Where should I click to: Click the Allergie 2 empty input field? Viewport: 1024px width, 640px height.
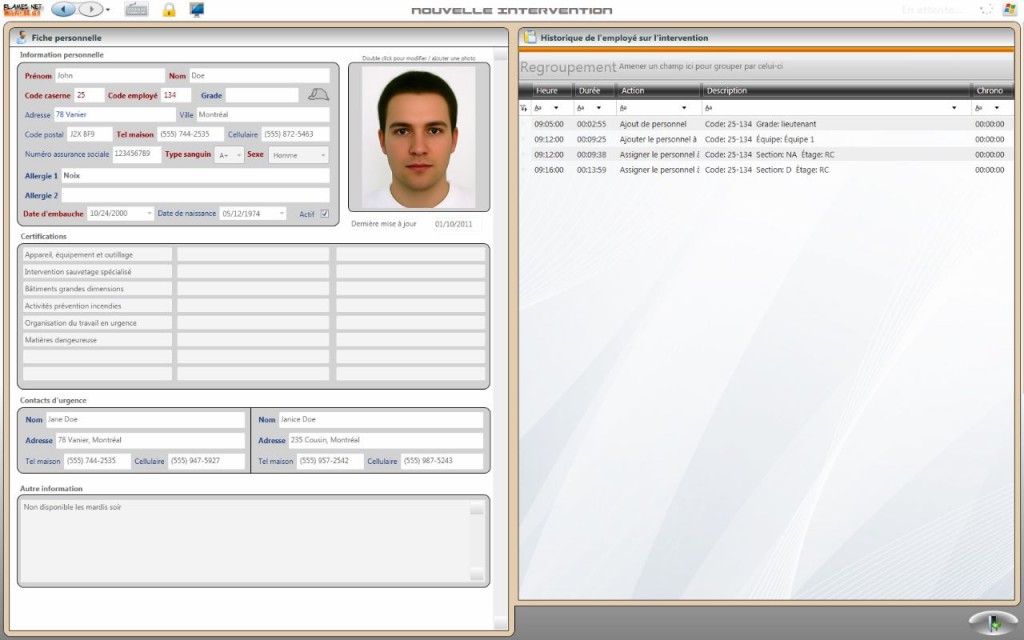click(x=195, y=195)
